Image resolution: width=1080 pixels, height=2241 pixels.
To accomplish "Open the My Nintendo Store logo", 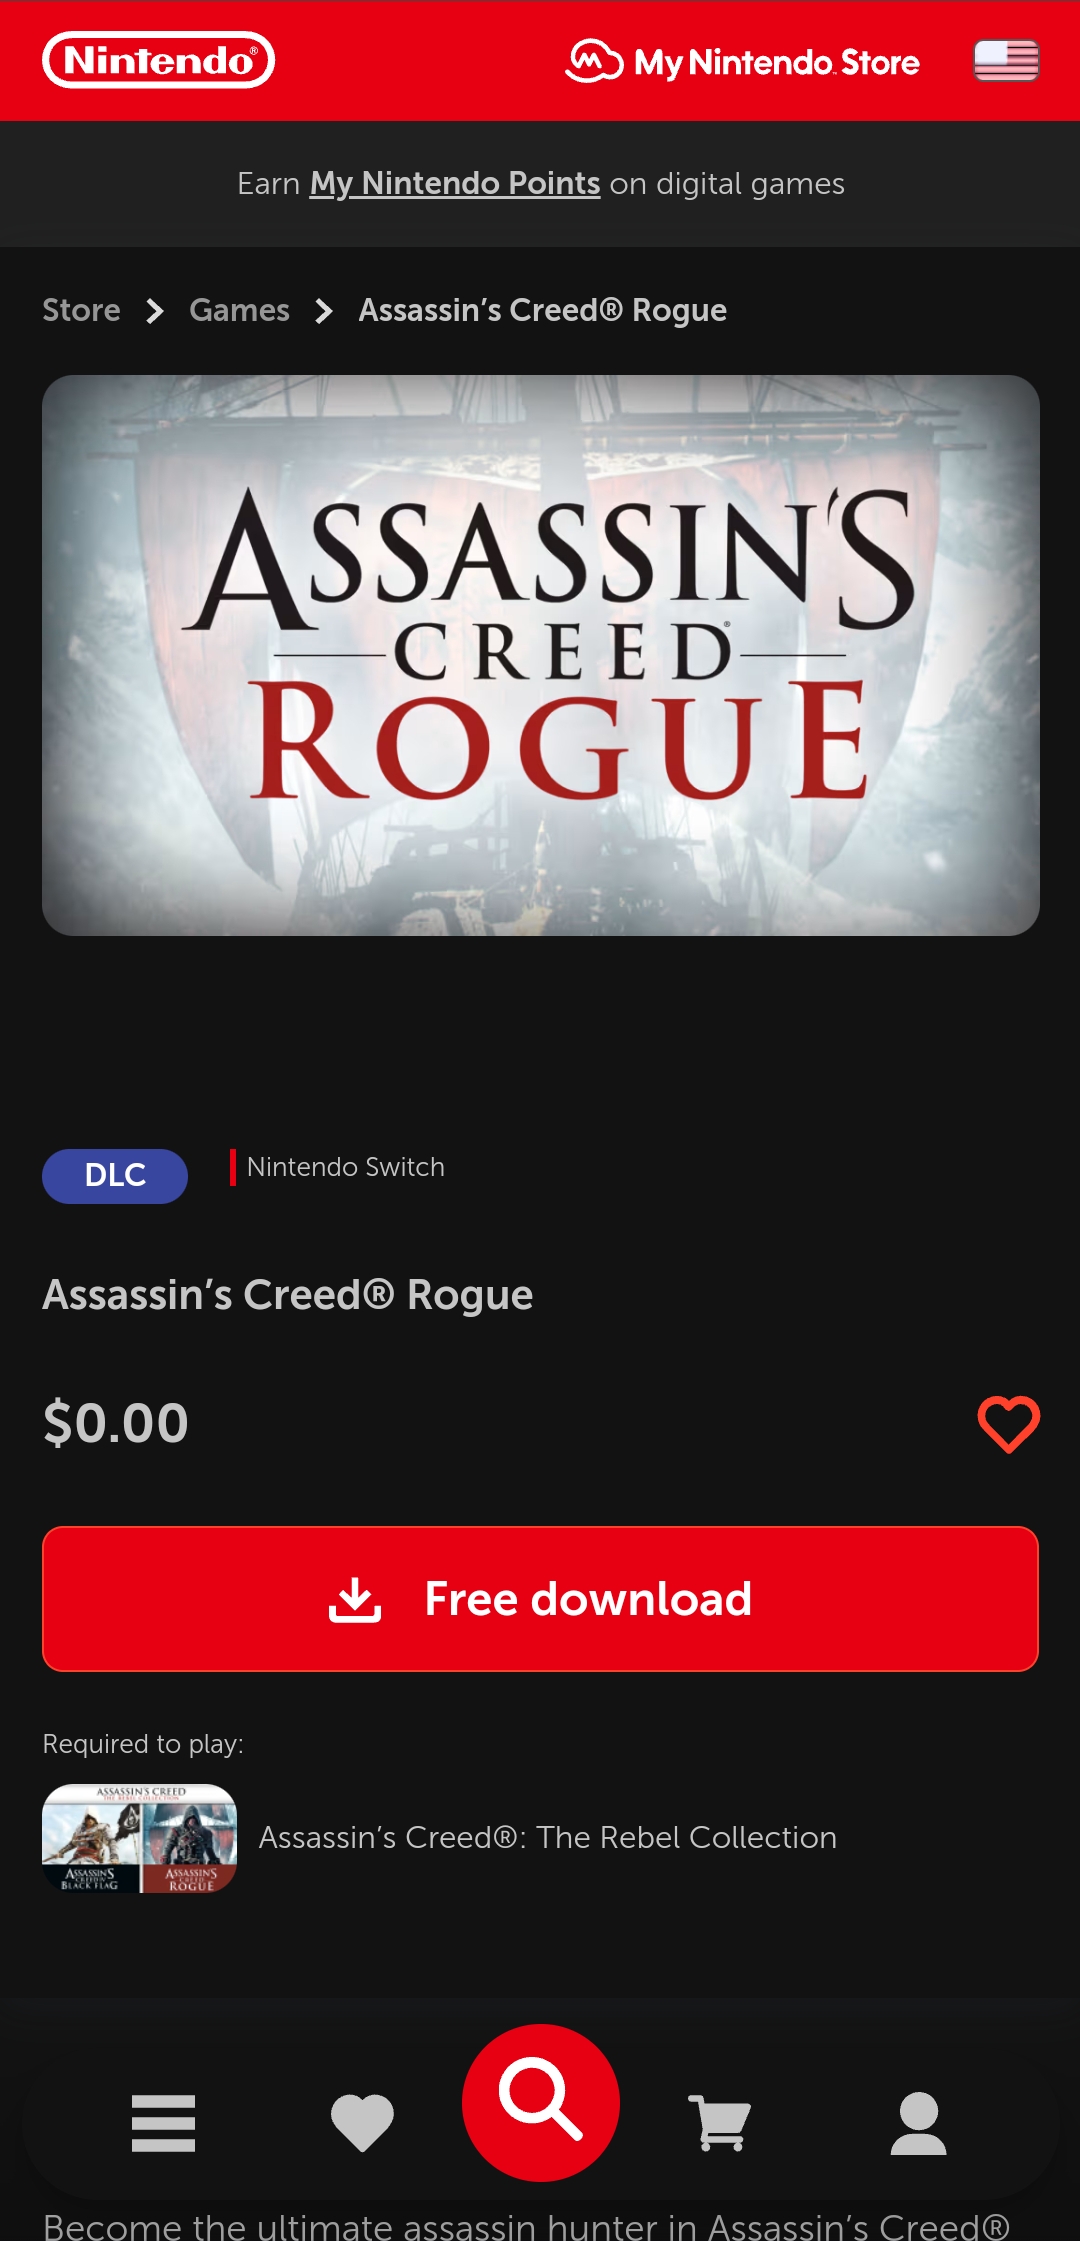I will [742, 62].
